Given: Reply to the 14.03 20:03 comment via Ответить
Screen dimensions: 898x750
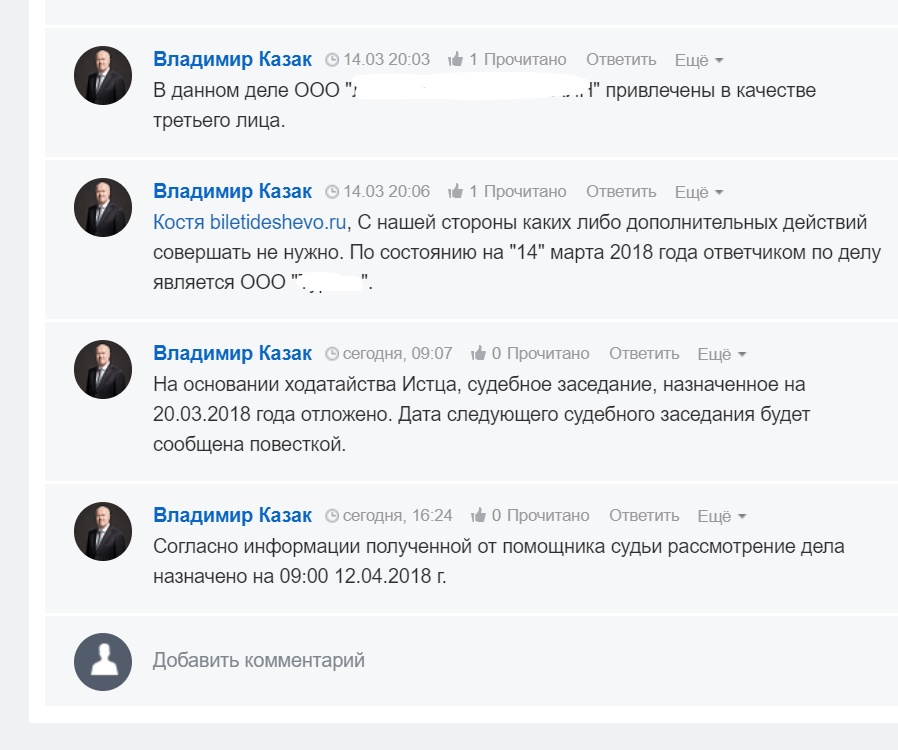Looking at the screenshot, I should pyautogui.click(x=621, y=60).
